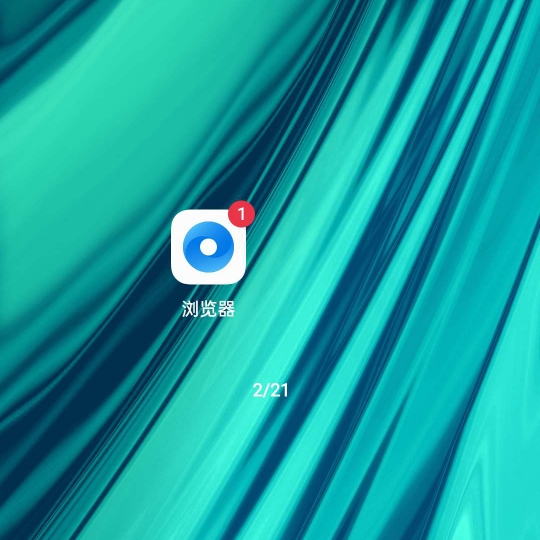Screen dimensions: 540x540
Task: Tap the number 2 in page counter
Action: (x=257, y=391)
